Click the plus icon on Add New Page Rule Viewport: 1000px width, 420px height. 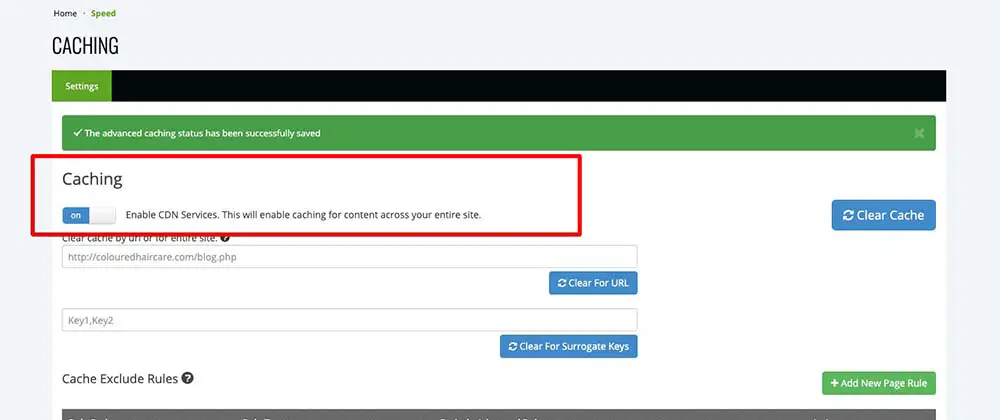(x=834, y=384)
